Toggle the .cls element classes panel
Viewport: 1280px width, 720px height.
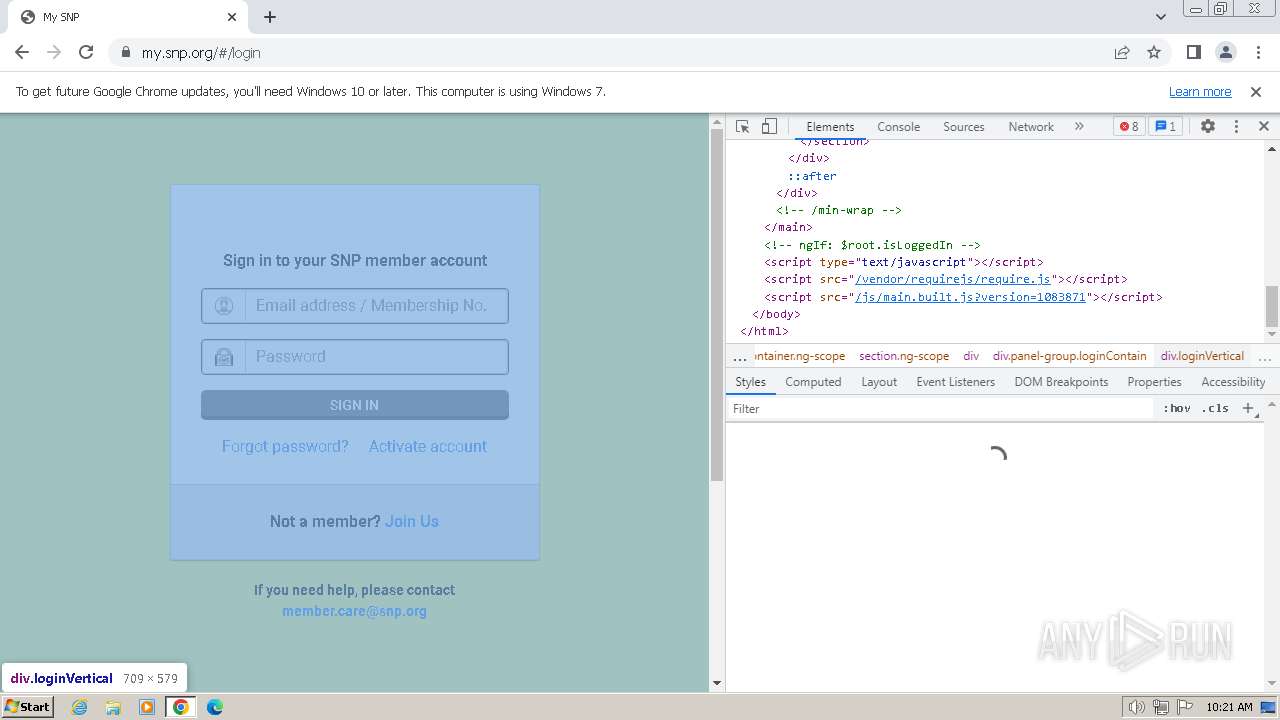coord(1216,408)
